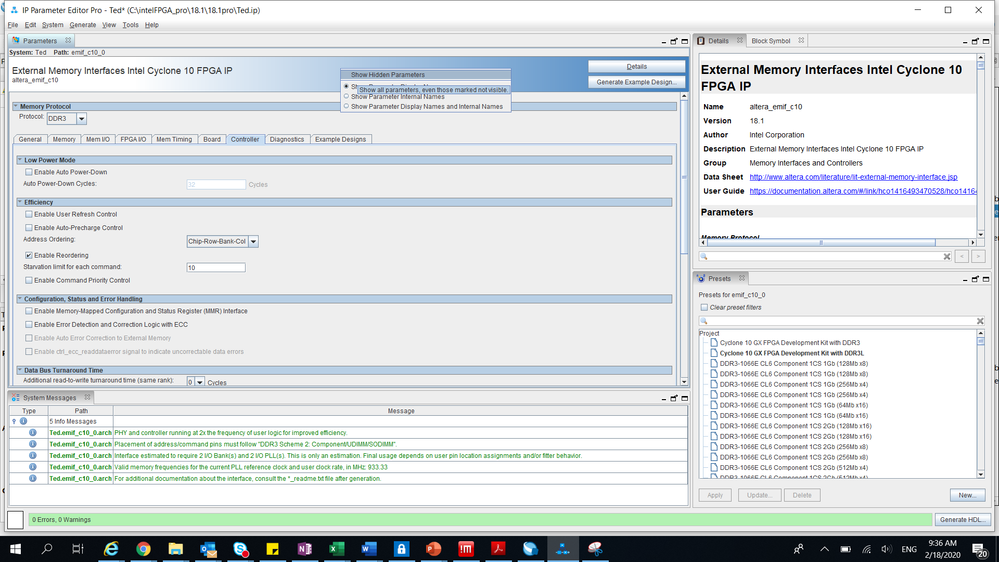Select Show Parameter Display Names and Internal Names
The image size is (999, 562).
pos(347,106)
